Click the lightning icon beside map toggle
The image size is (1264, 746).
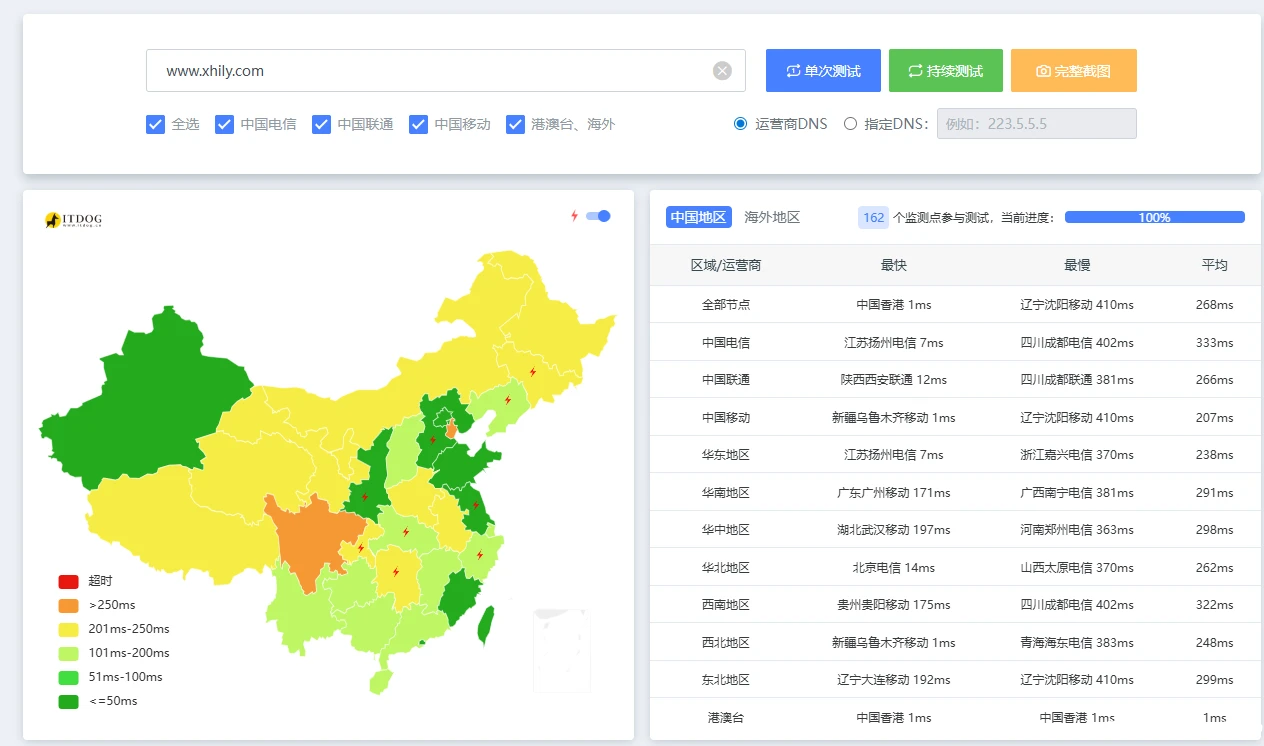pos(574,216)
